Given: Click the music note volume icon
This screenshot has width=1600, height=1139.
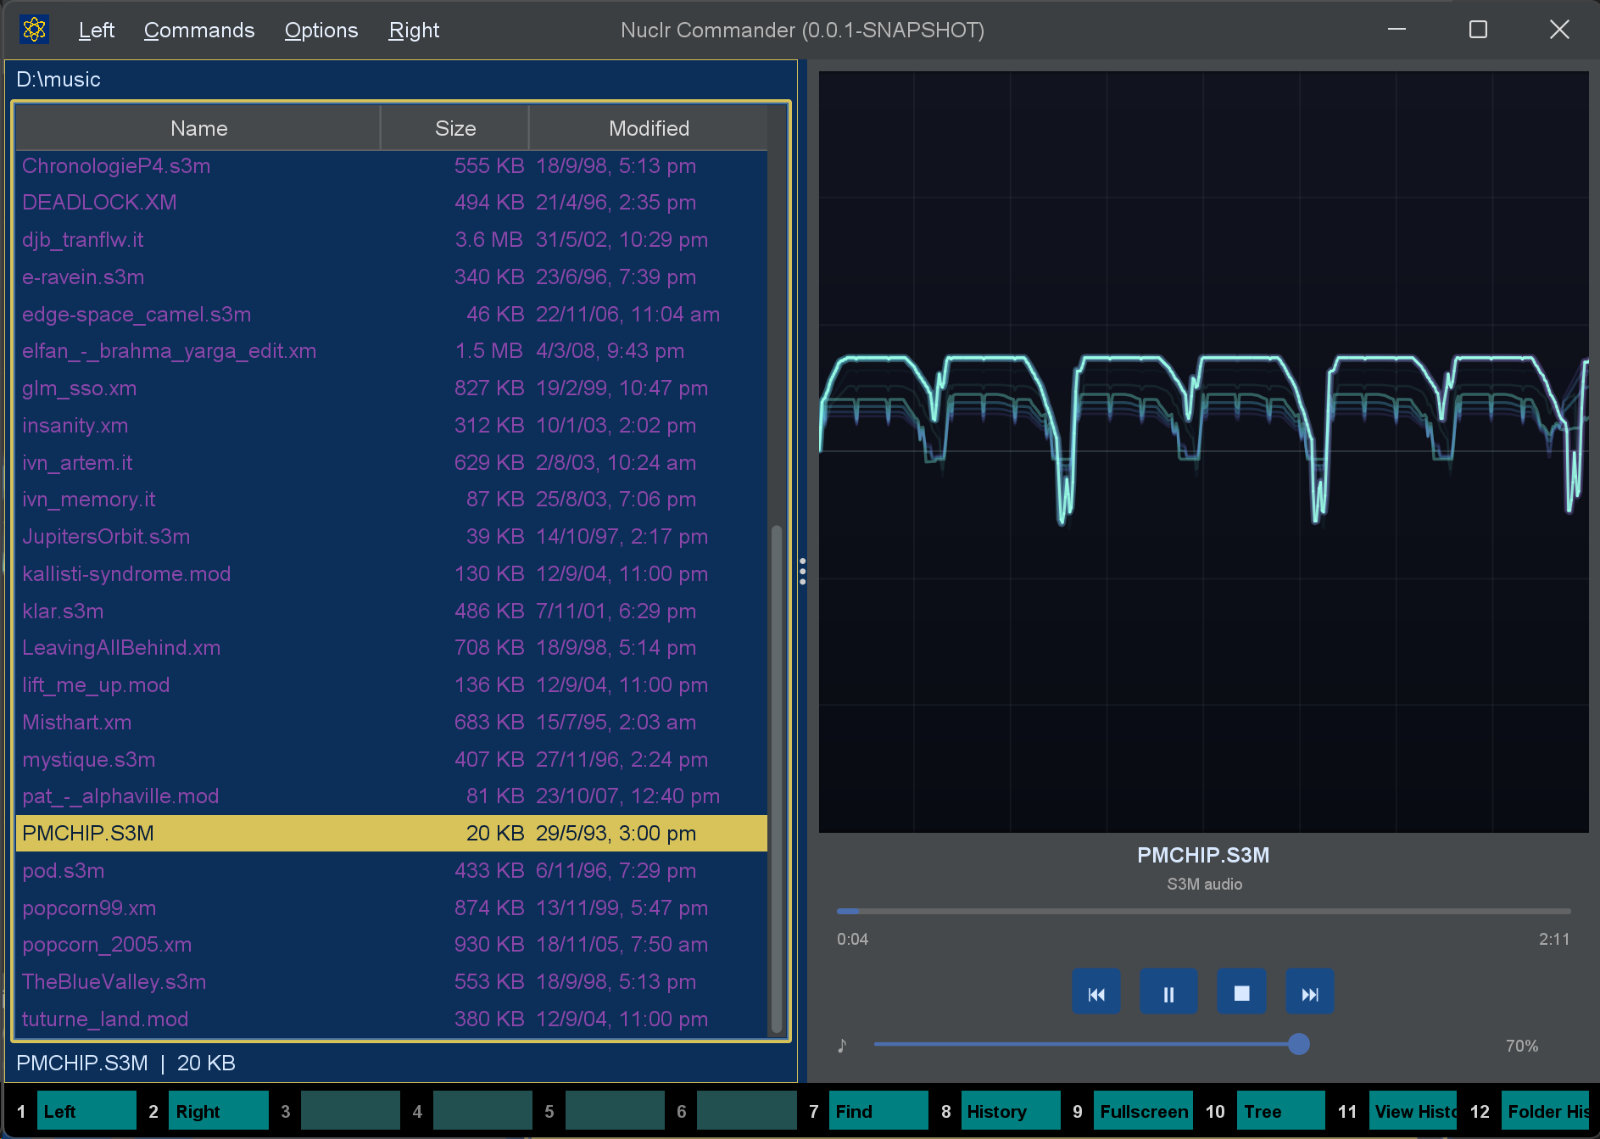Looking at the screenshot, I should tap(842, 1045).
